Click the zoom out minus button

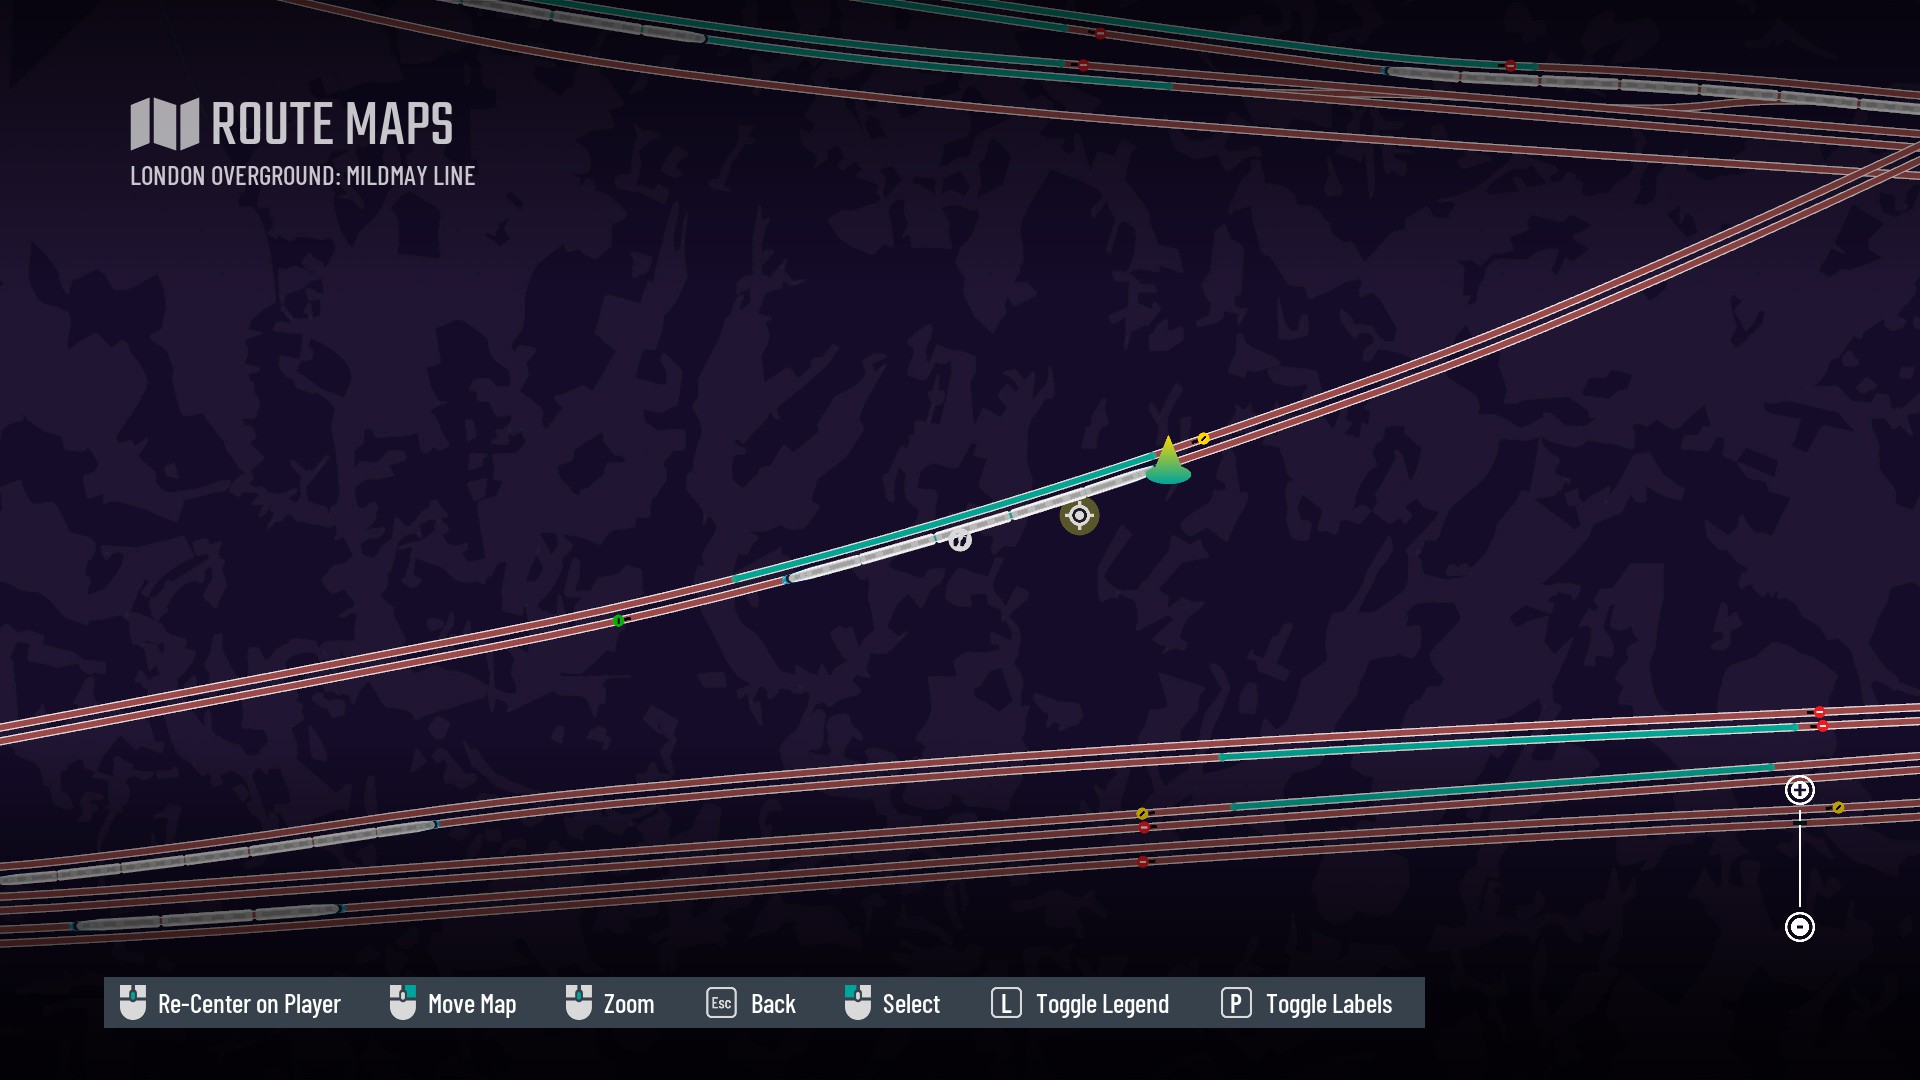pyautogui.click(x=1800, y=927)
